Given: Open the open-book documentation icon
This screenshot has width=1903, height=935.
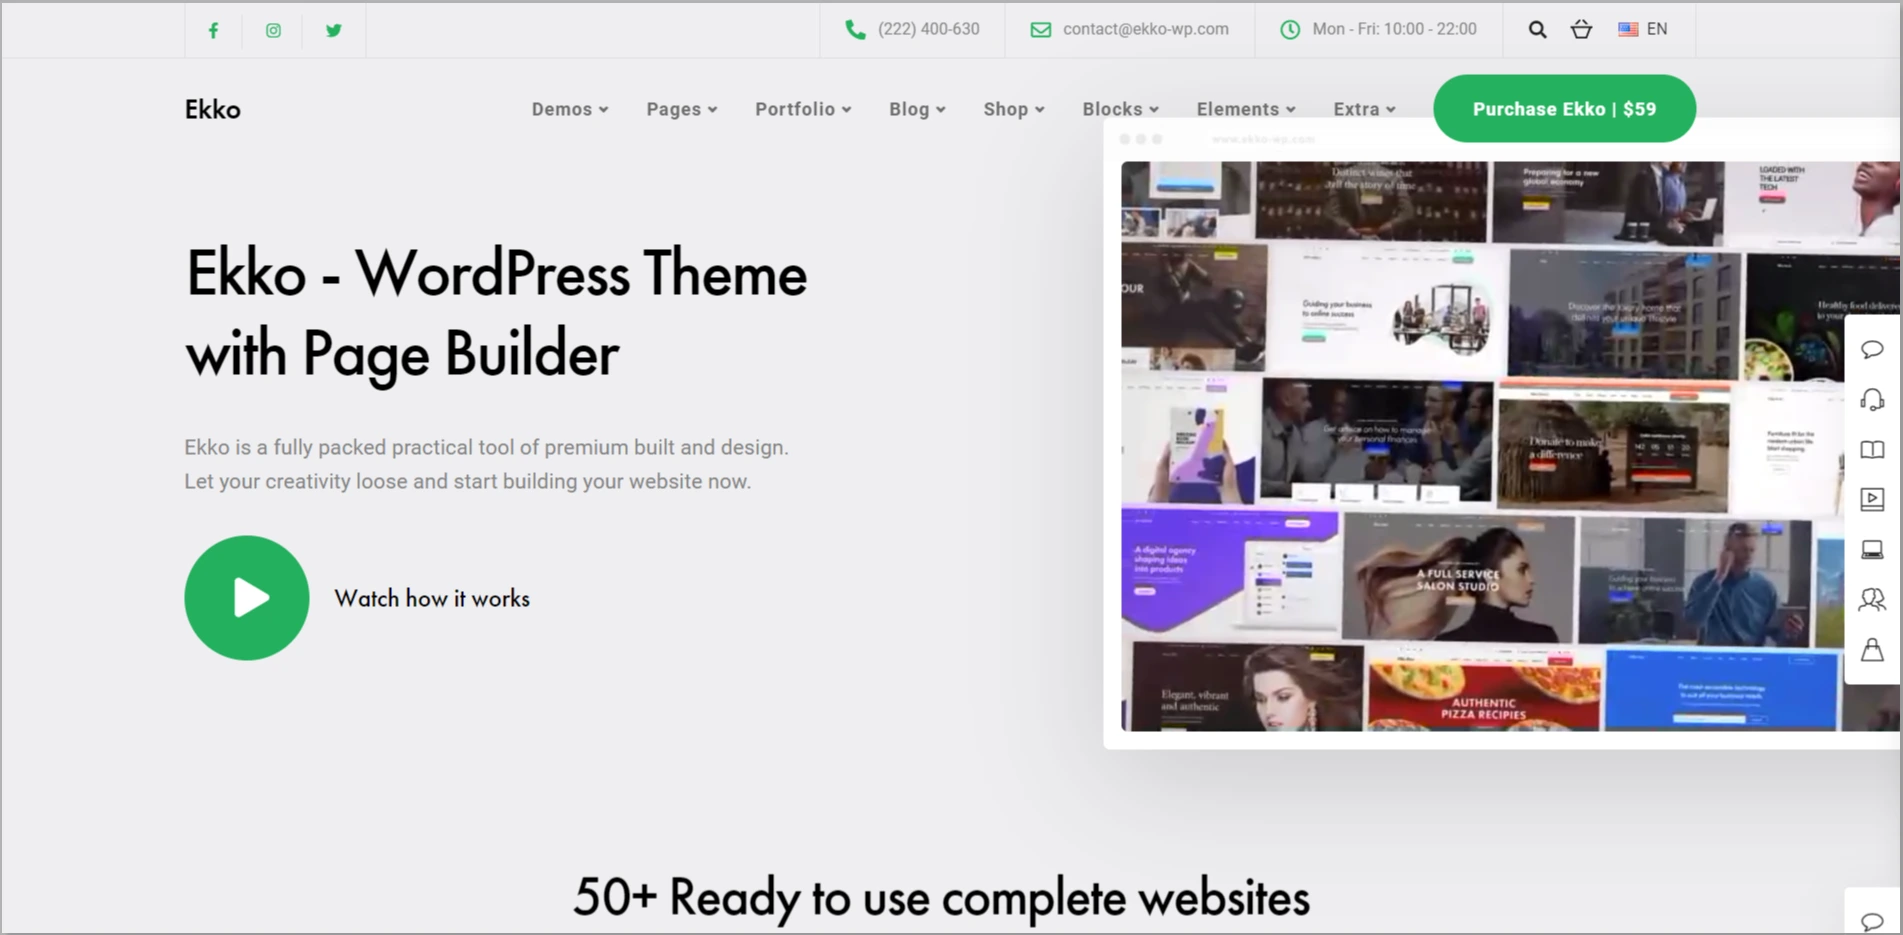Looking at the screenshot, I should (x=1872, y=450).
